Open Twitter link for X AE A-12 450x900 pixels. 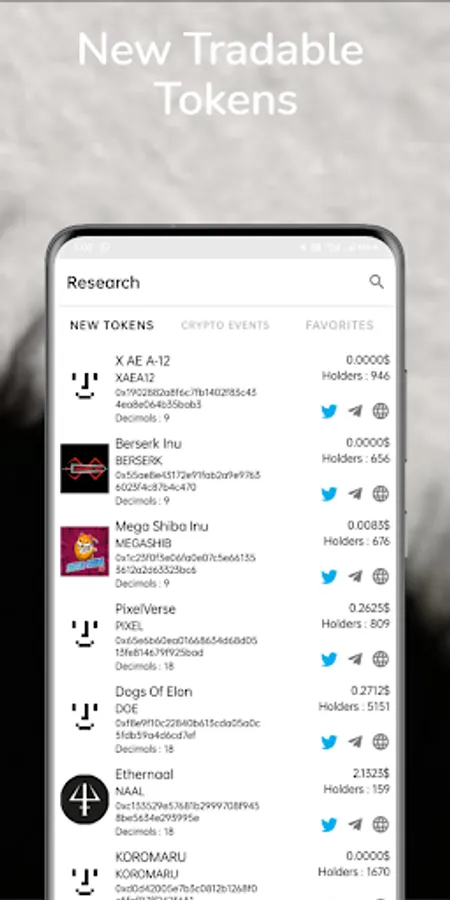(329, 411)
